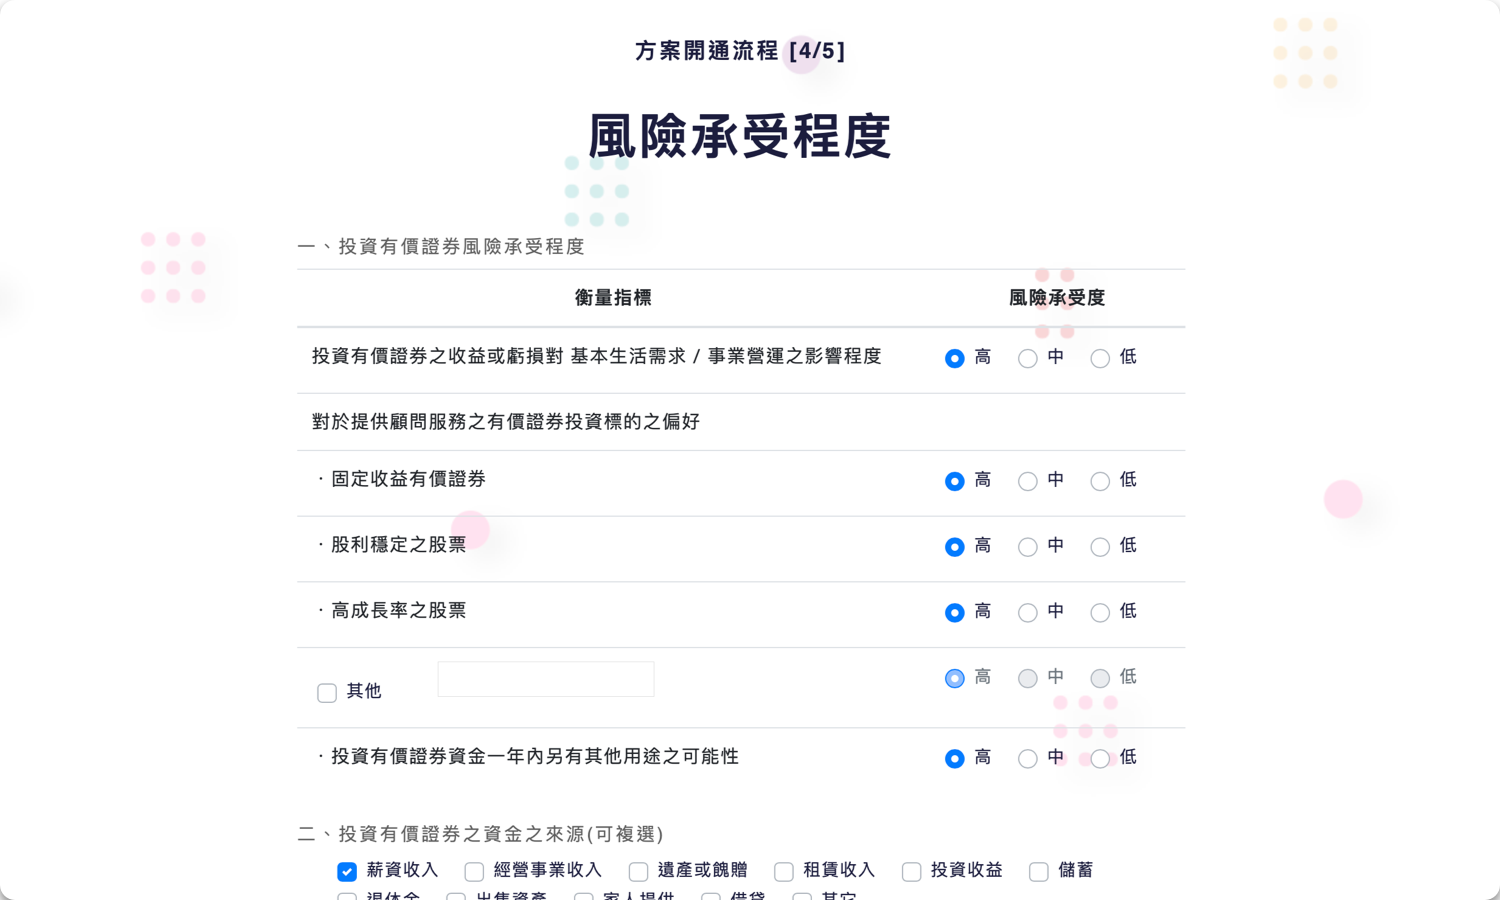Image resolution: width=1500 pixels, height=900 pixels.
Task: Select 中 for 基本生活需求 impact row
Action: (x=1027, y=359)
